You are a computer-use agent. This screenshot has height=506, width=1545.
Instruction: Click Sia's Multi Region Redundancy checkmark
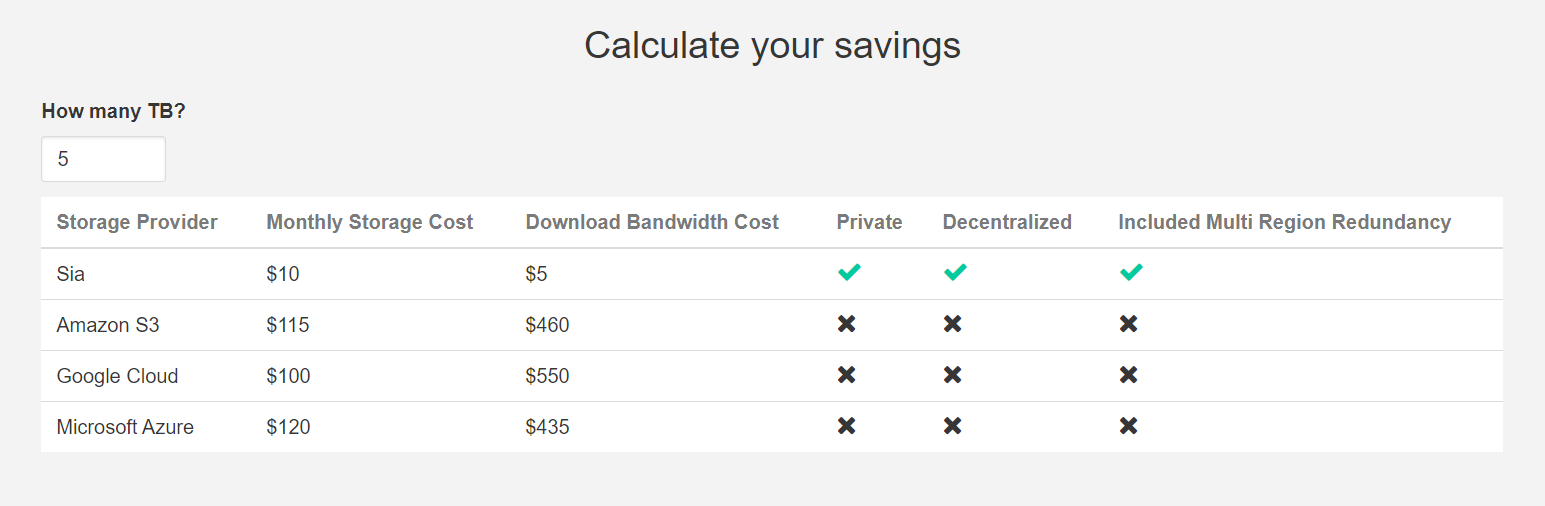click(x=1131, y=272)
